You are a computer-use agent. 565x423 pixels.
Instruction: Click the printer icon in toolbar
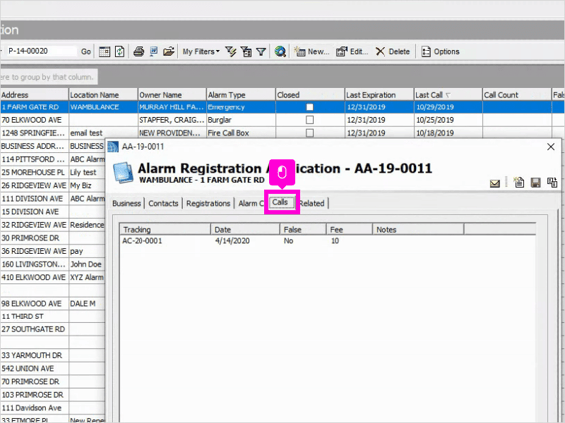coord(139,52)
